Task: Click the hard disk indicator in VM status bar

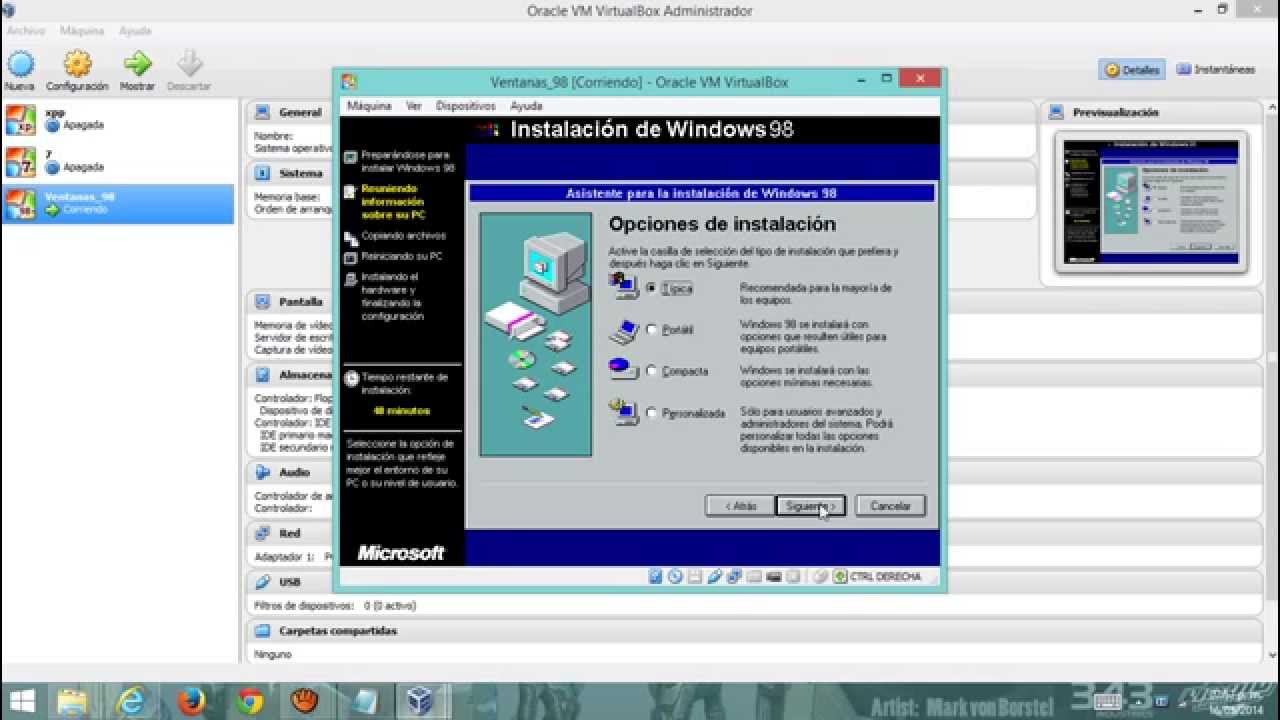Action: point(656,577)
